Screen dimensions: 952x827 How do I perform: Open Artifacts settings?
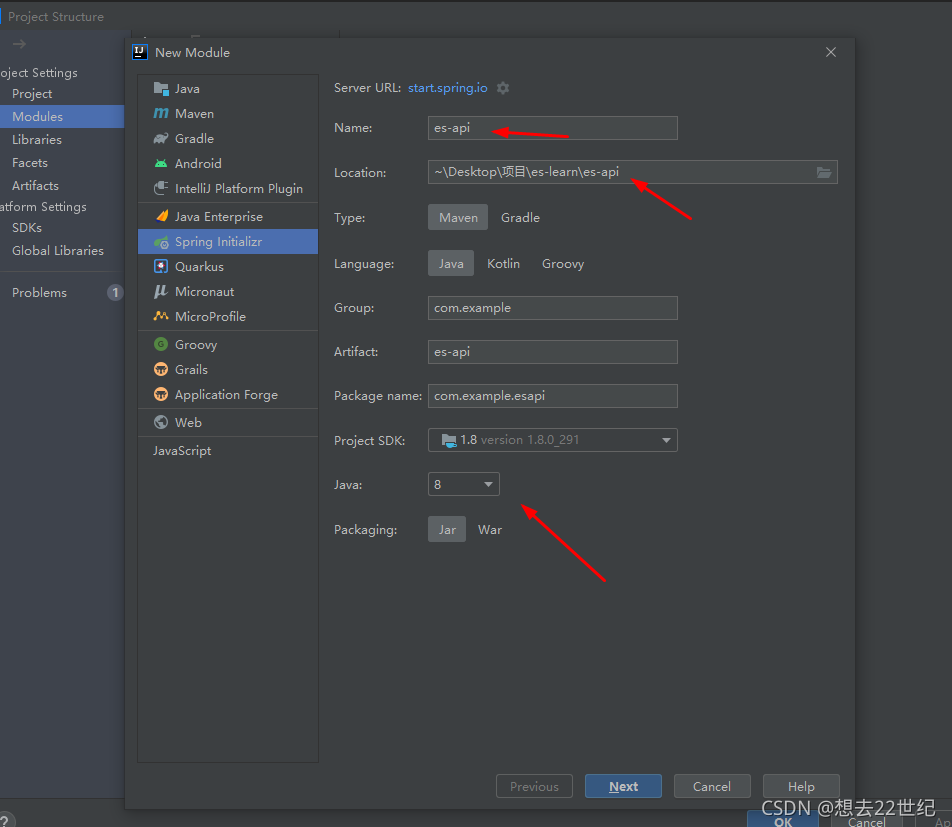35,186
